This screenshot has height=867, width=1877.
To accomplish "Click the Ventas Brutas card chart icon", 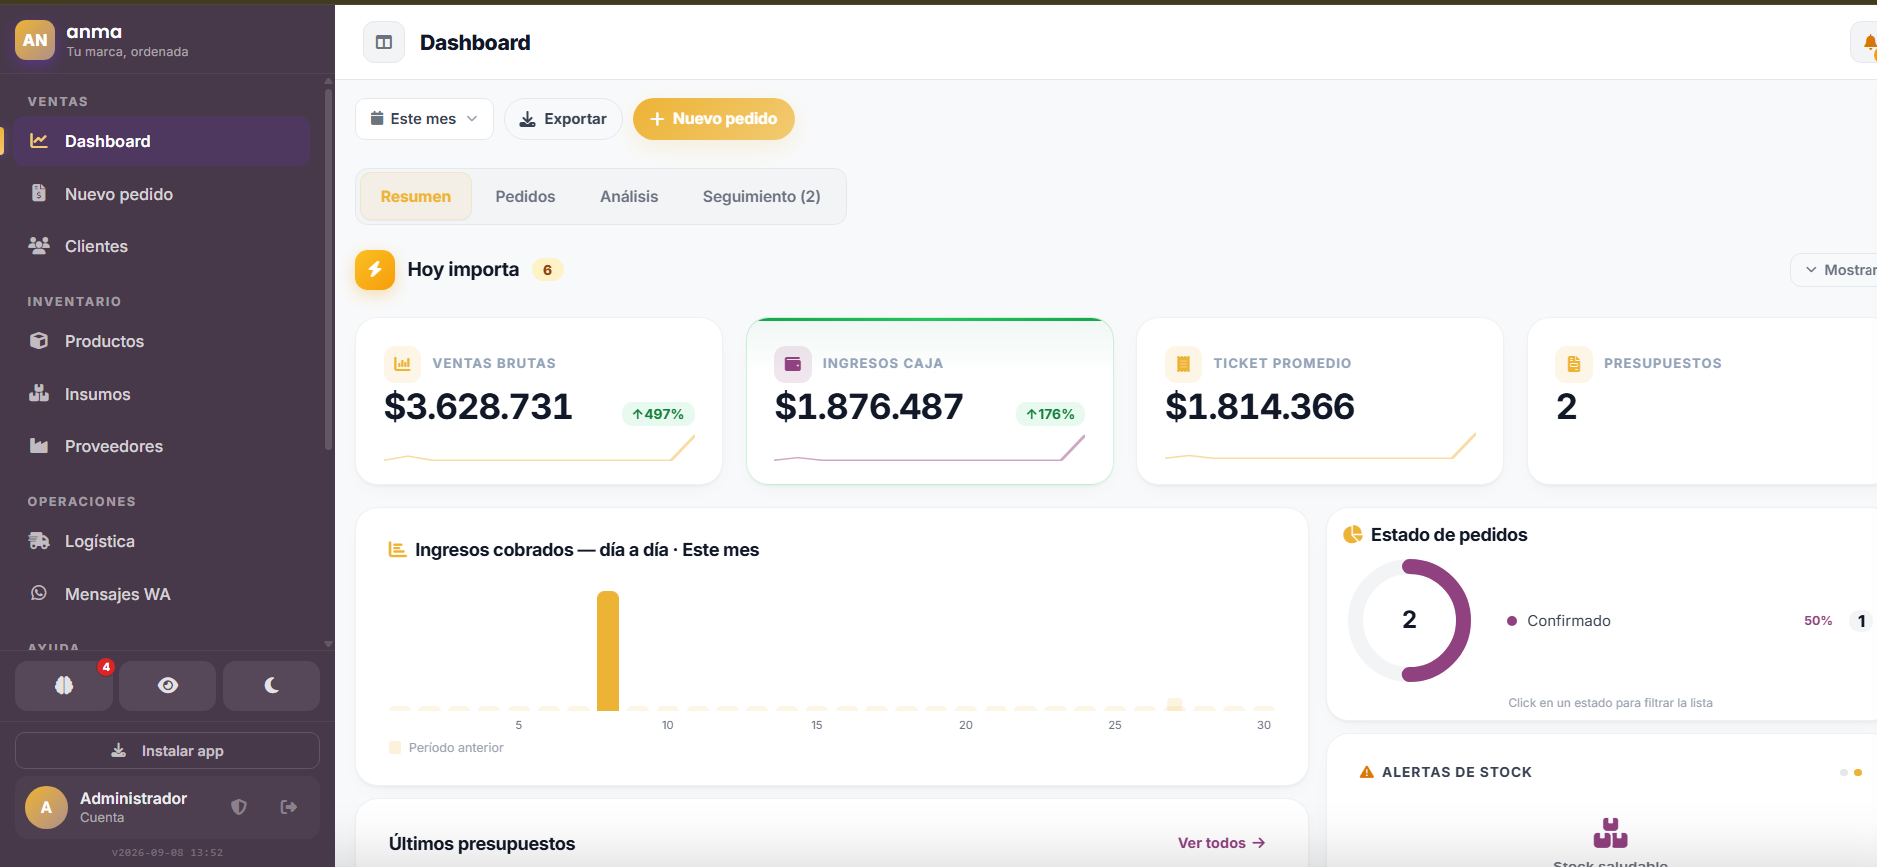I will click(402, 364).
